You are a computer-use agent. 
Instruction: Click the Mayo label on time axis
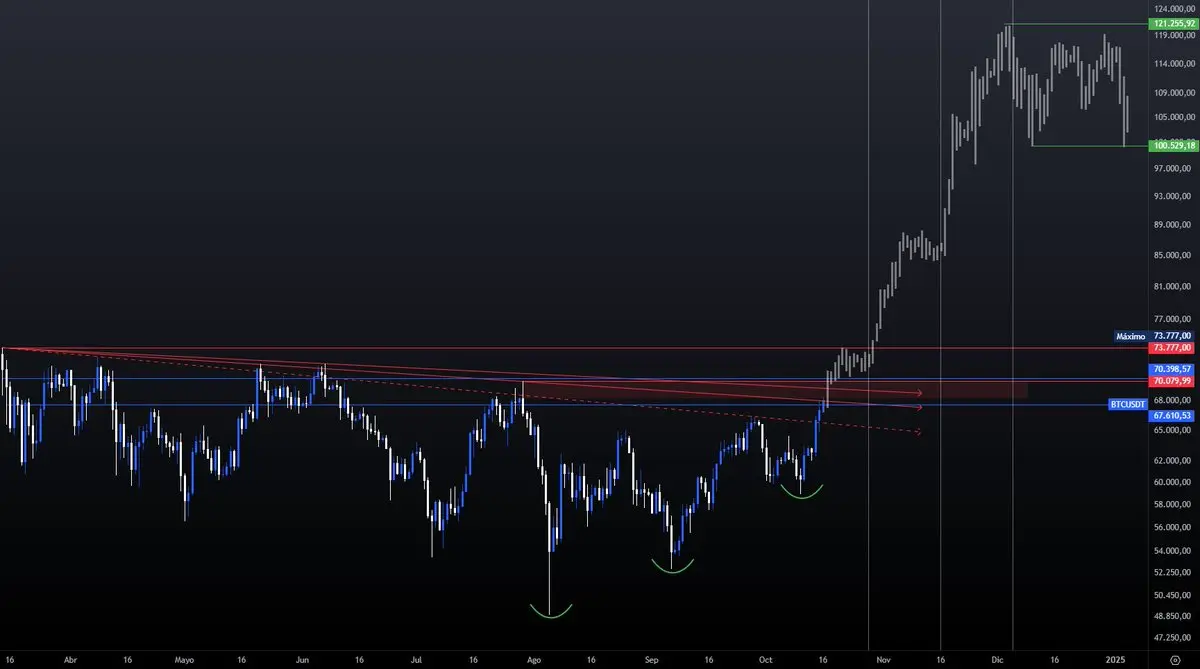184,660
